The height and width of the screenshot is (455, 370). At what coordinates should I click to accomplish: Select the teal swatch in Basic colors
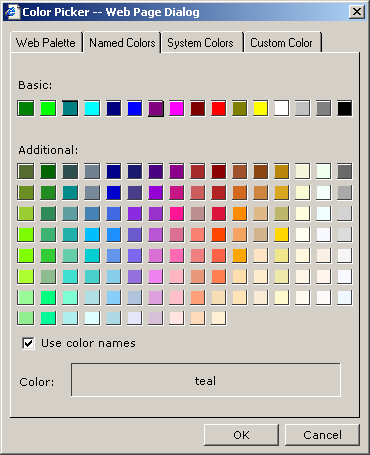click(70, 109)
